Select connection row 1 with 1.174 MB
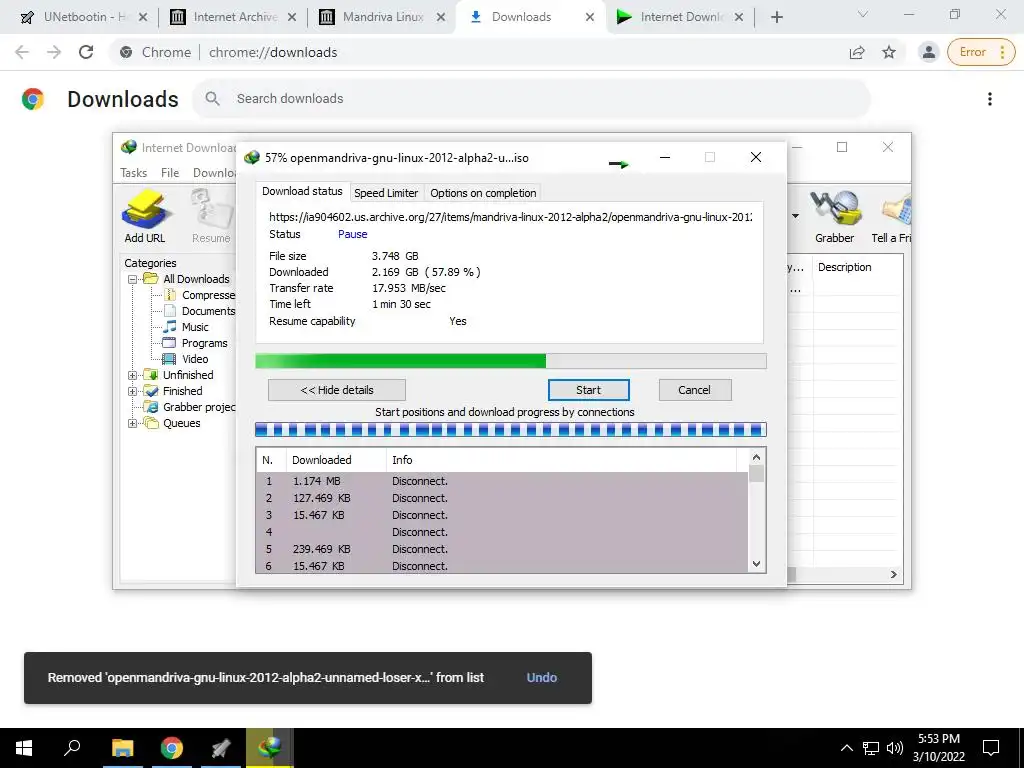 [502, 481]
